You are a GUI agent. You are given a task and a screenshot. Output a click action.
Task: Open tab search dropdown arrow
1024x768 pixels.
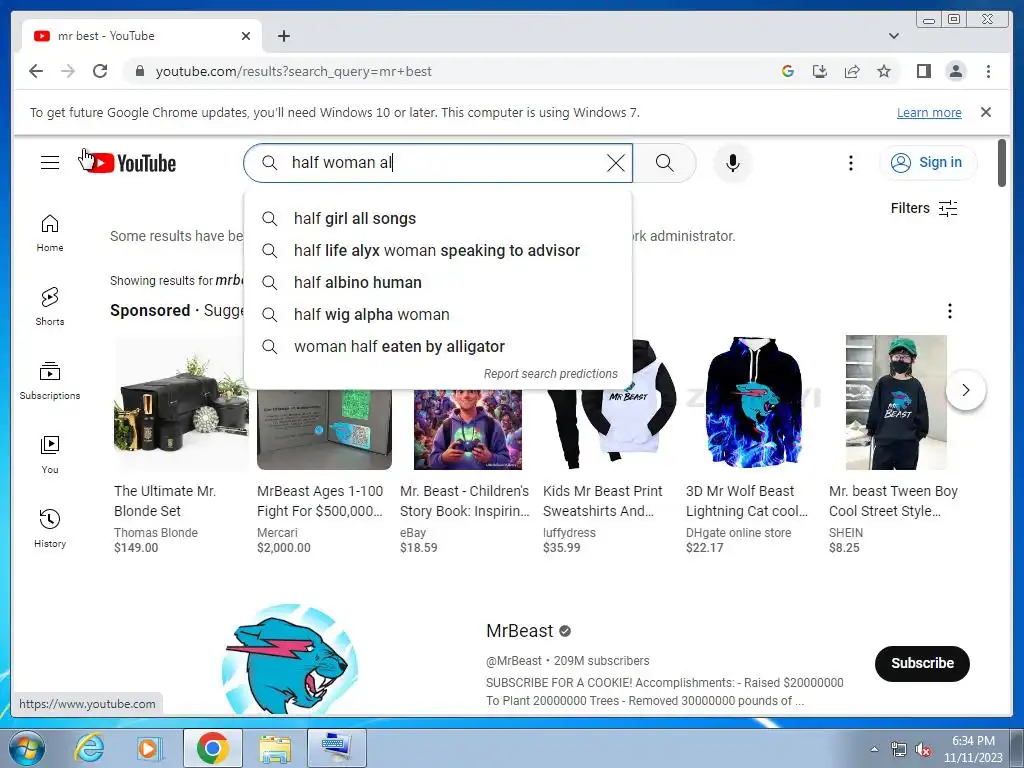(x=893, y=36)
